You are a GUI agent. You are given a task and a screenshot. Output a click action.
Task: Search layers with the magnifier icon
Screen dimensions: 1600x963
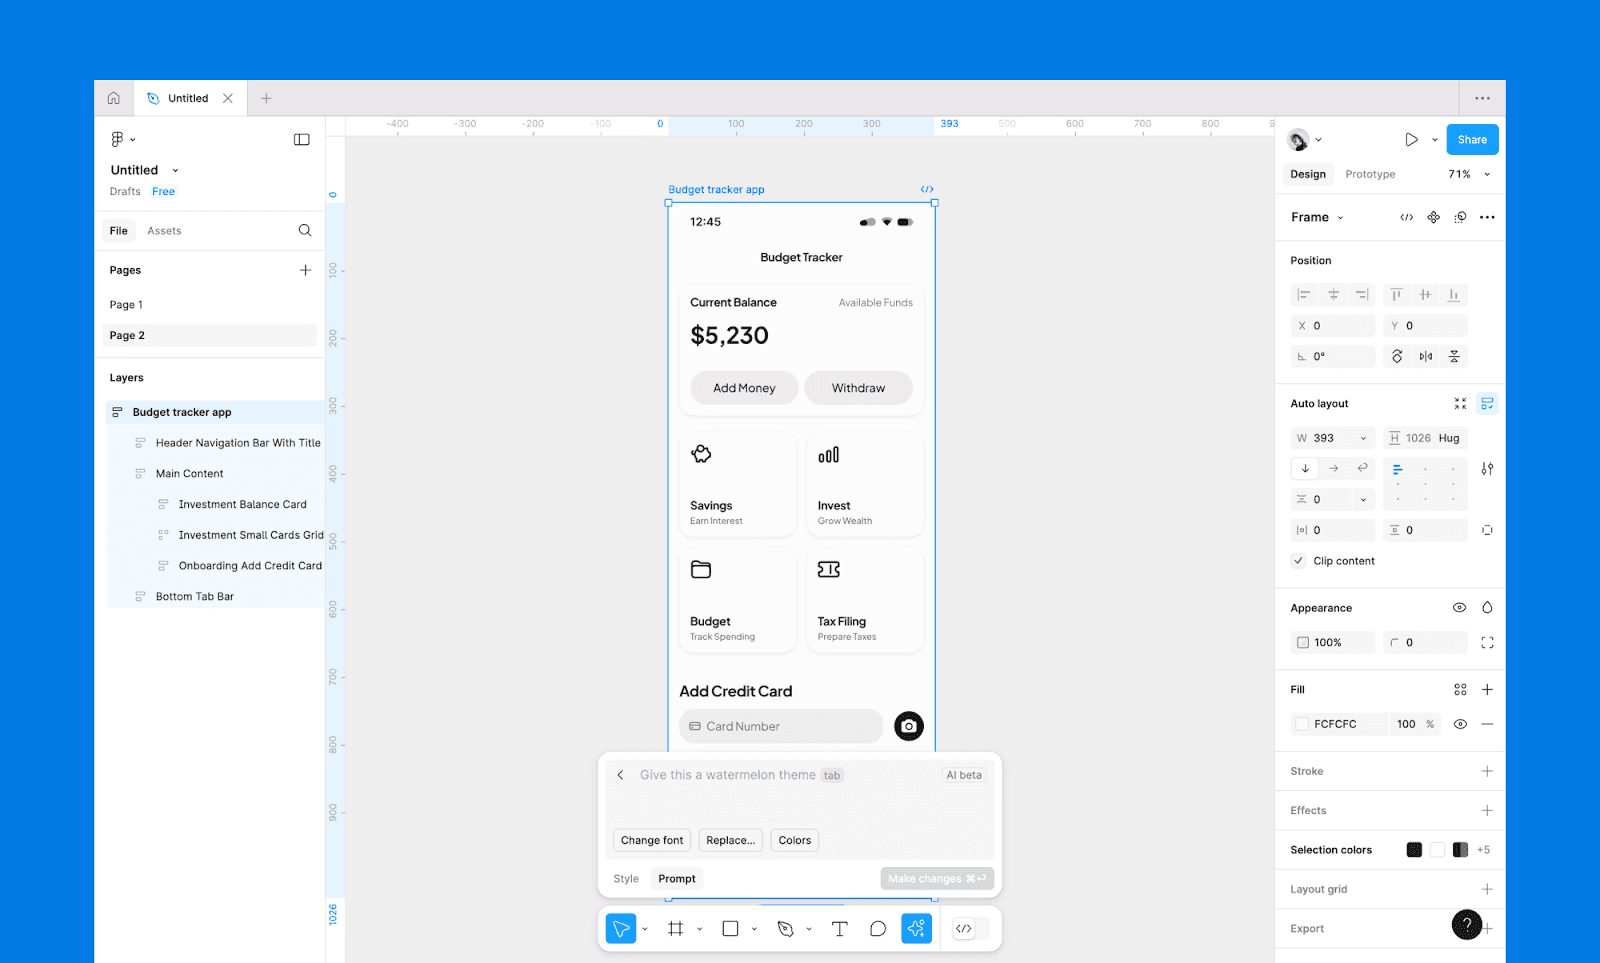[305, 231]
